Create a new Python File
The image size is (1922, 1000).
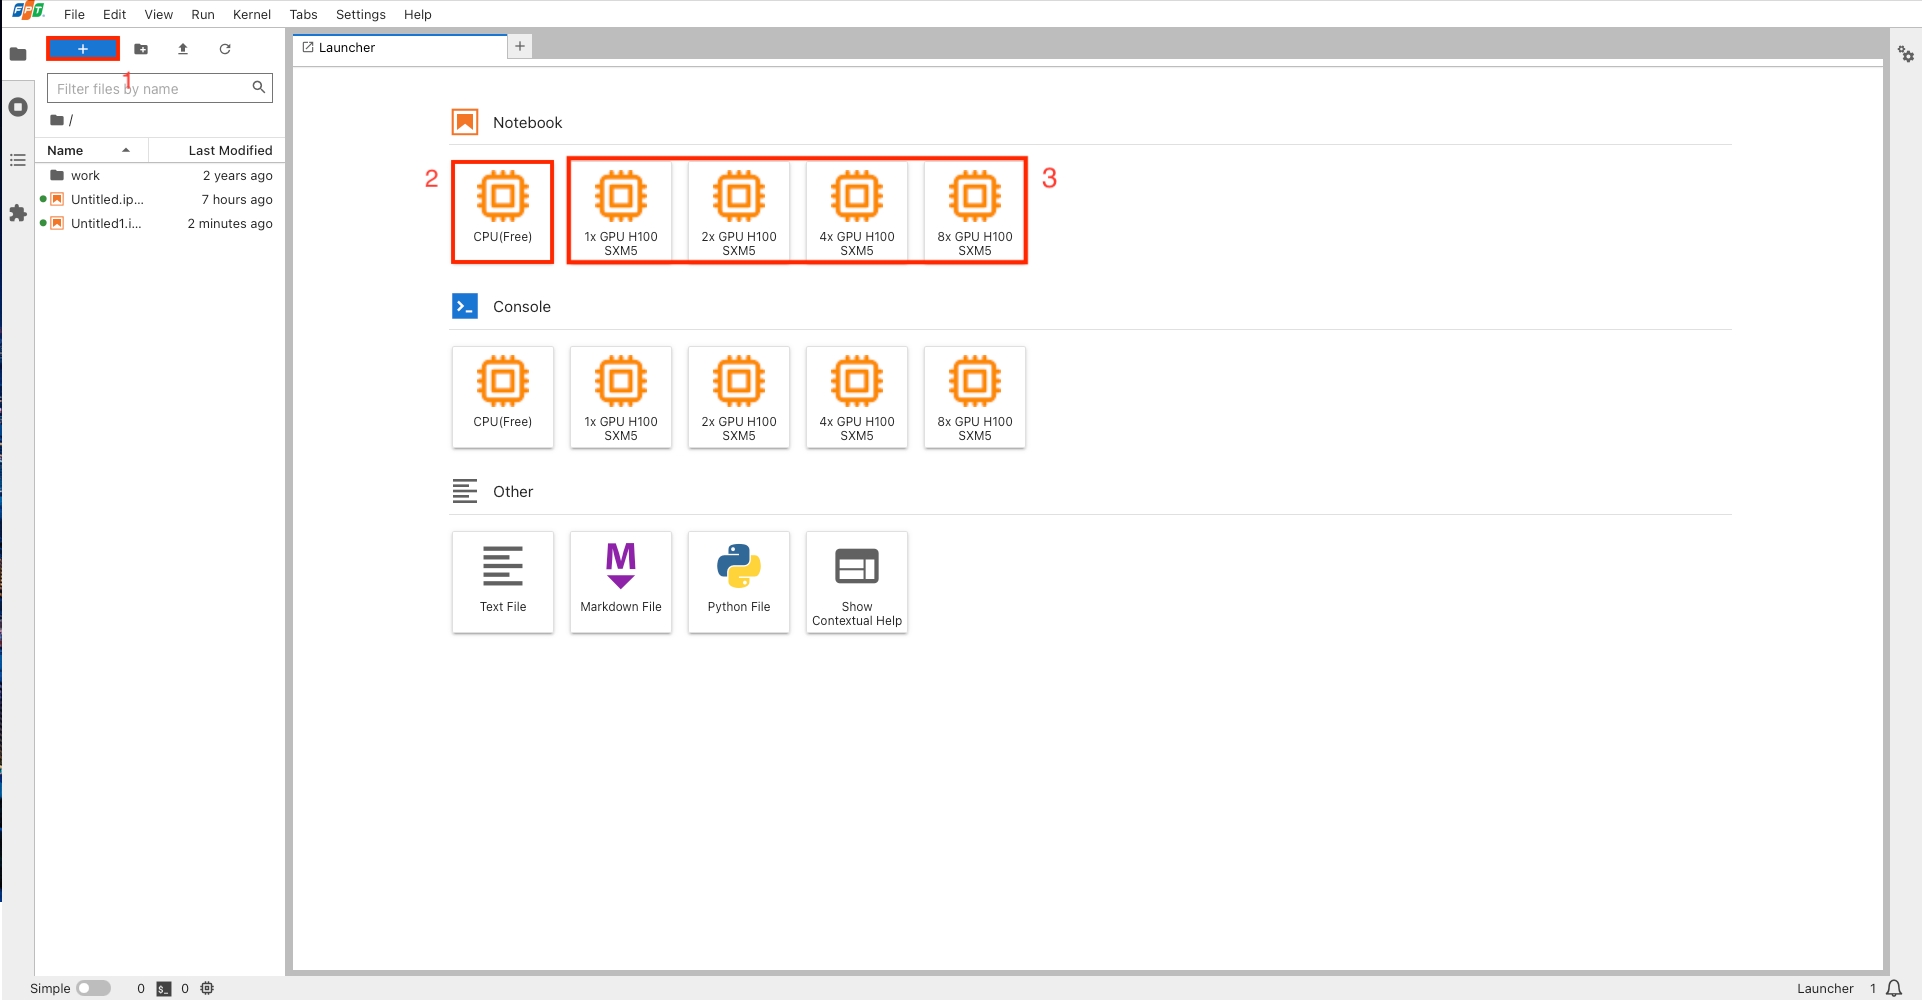[738, 581]
